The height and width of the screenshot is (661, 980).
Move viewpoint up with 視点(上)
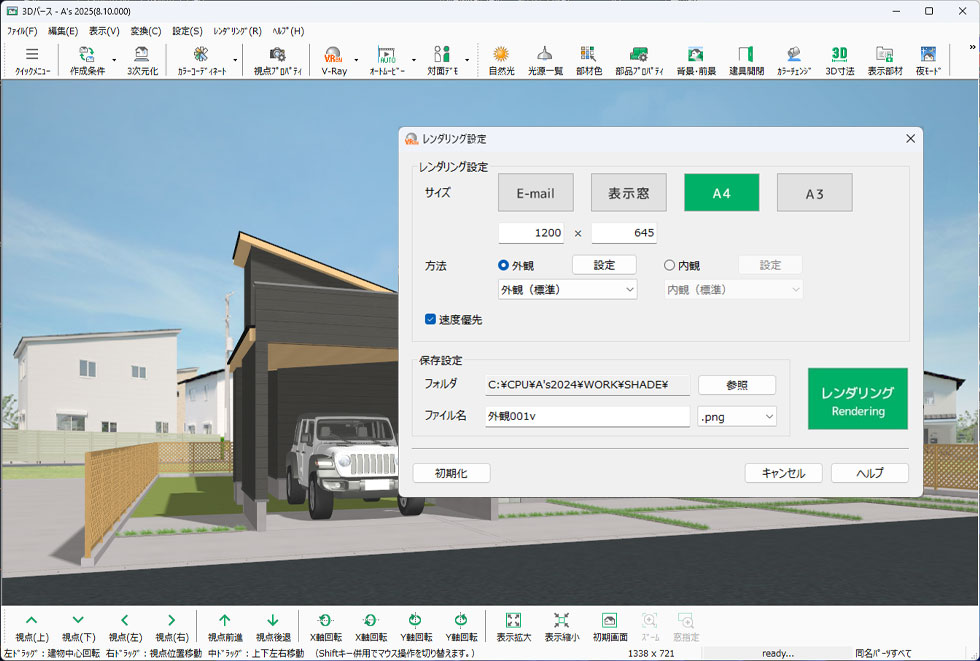coord(32,627)
